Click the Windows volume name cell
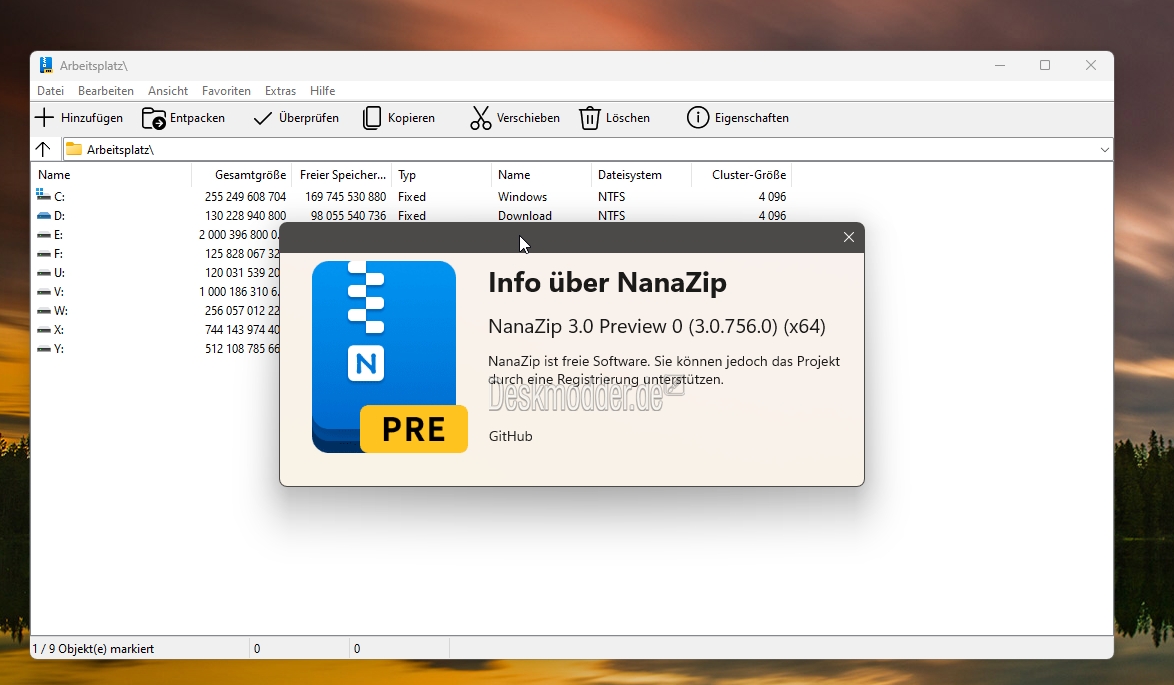Screen dimensions: 1174x685 (x=523, y=197)
